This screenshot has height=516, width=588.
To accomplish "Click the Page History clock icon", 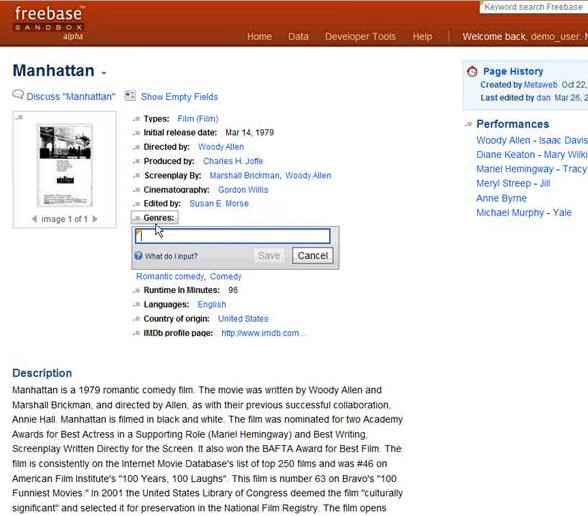I will [472, 71].
